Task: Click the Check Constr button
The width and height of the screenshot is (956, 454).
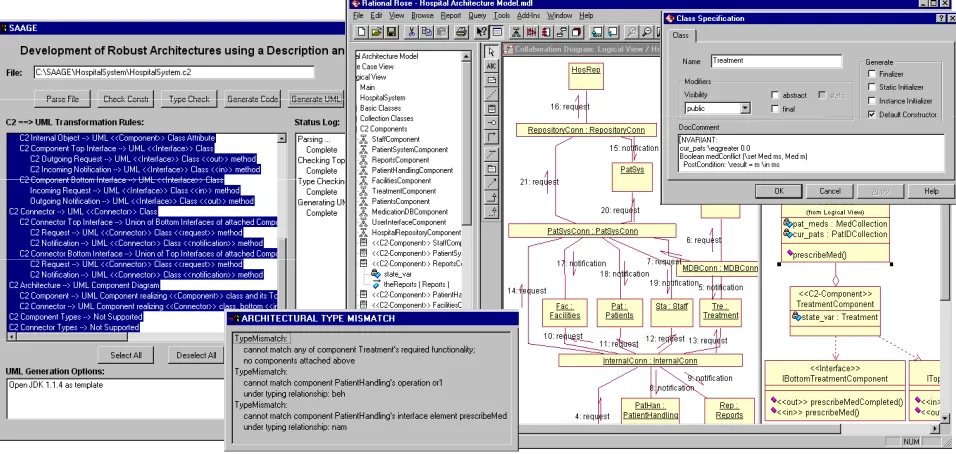Action: pyautogui.click(x=126, y=99)
